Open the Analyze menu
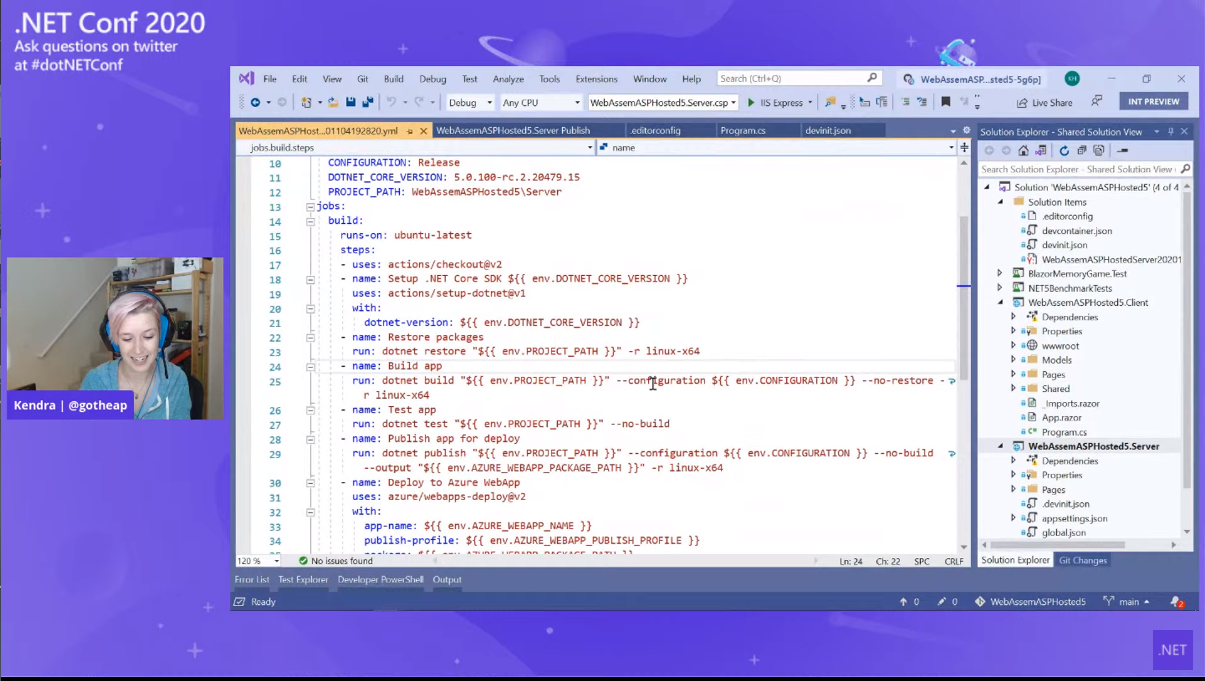 click(508, 78)
